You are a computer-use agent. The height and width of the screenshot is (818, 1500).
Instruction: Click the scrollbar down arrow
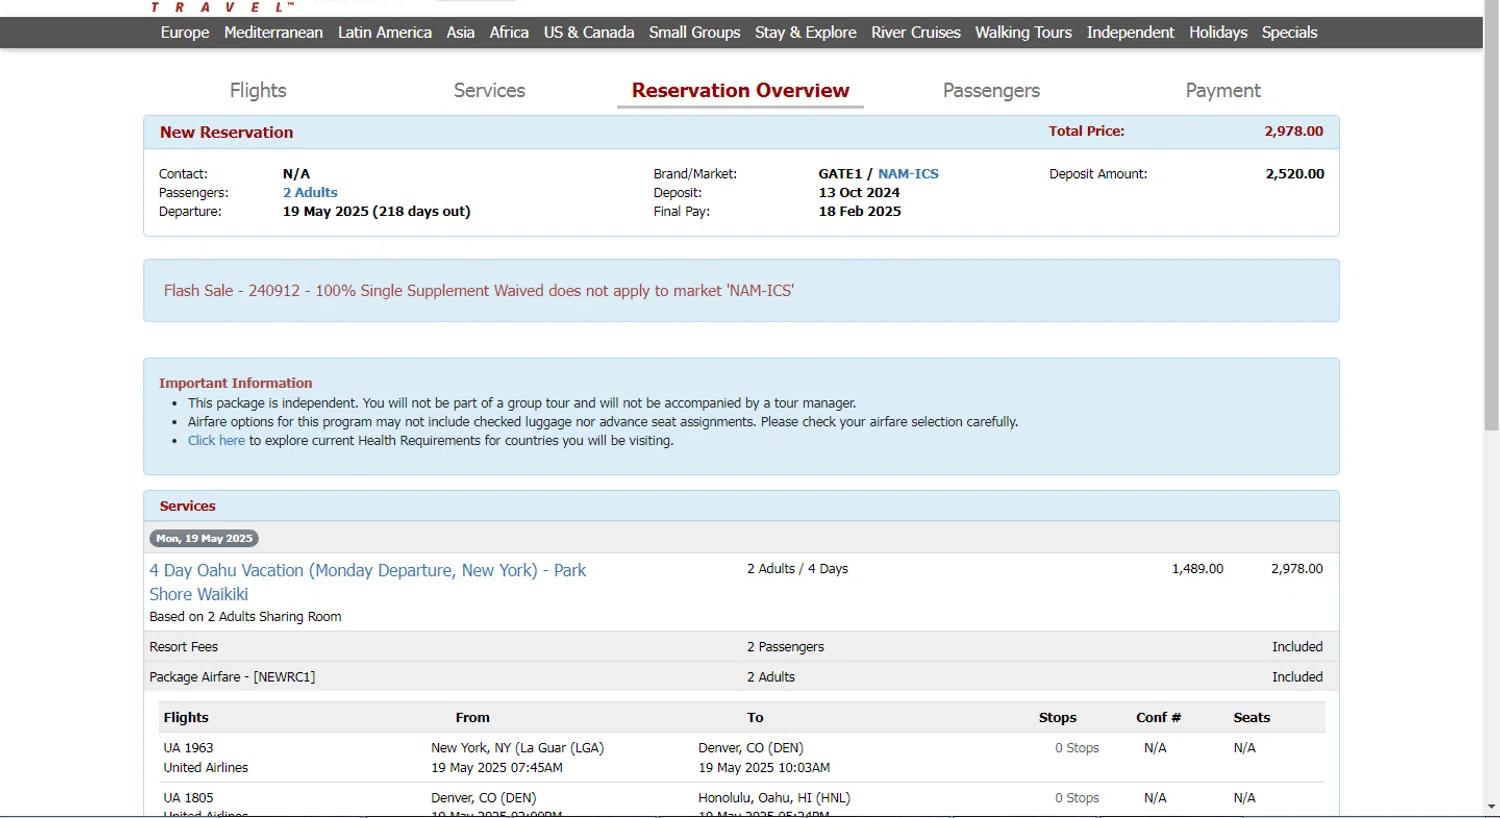tap(1491, 806)
